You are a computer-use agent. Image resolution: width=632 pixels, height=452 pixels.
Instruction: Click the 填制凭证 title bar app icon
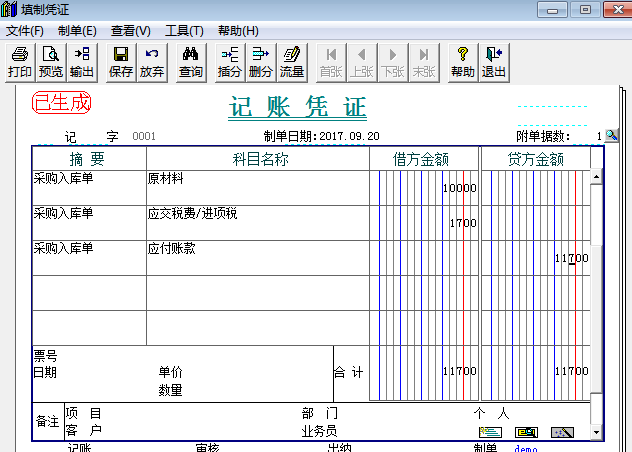click(9, 9)
